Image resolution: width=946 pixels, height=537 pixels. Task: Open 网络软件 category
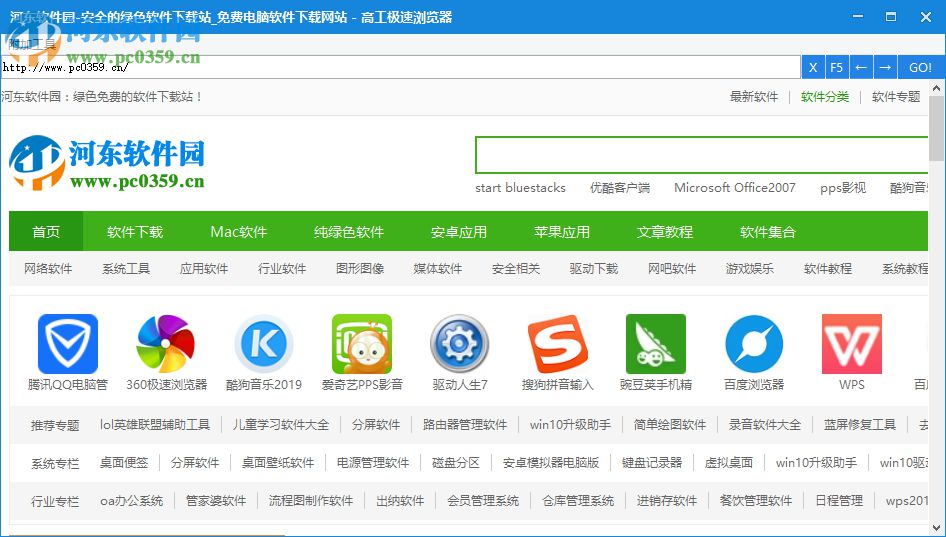coord(48,268)
